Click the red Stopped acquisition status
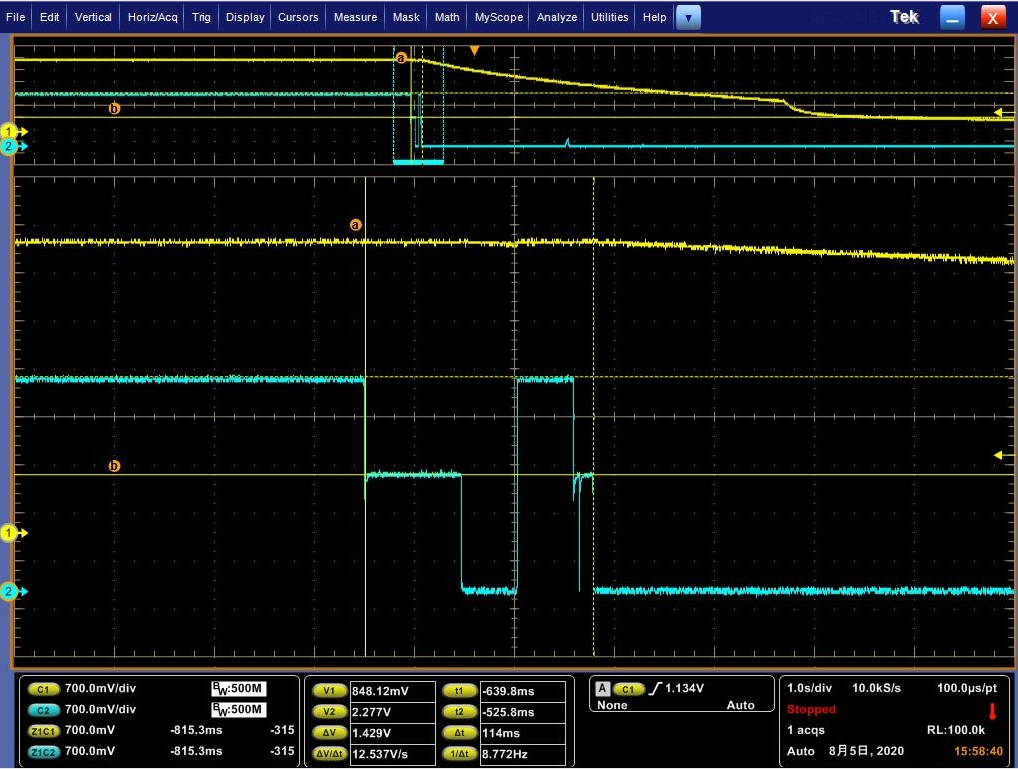1018x769 pixels. (811, 709)
